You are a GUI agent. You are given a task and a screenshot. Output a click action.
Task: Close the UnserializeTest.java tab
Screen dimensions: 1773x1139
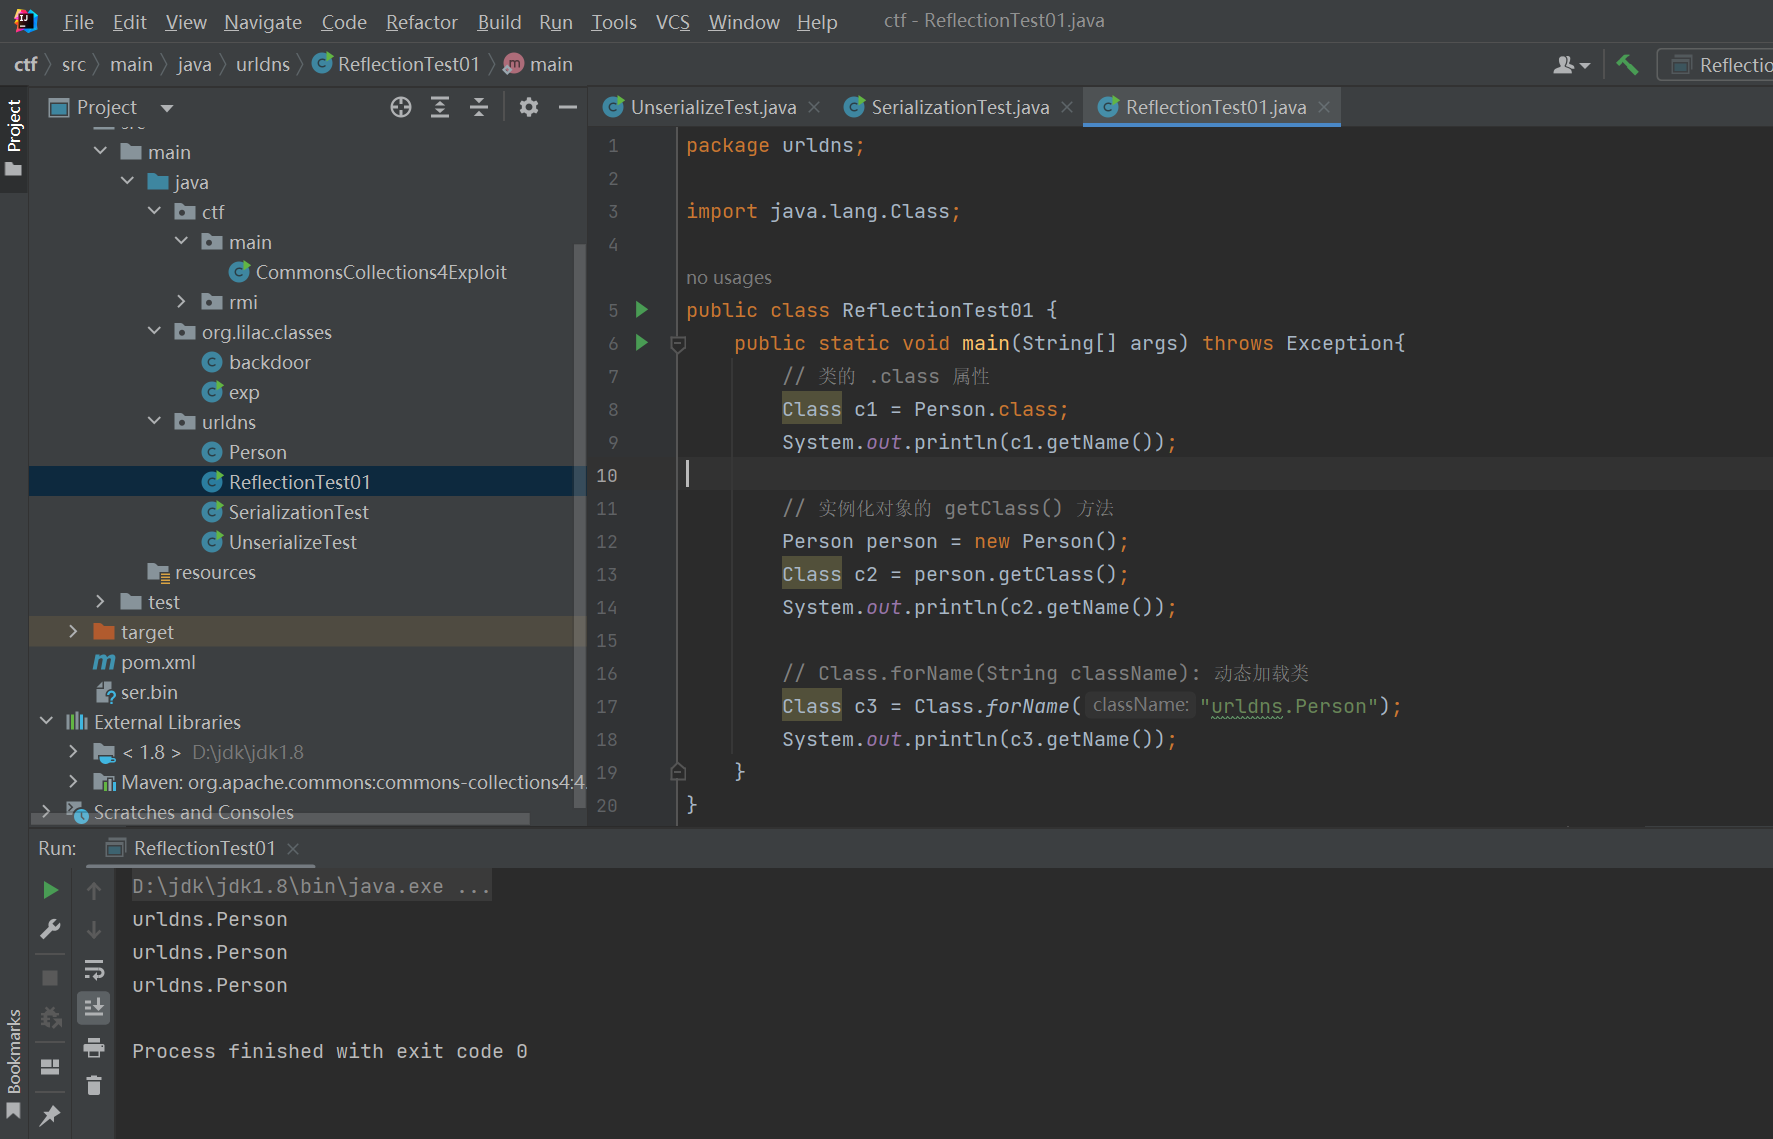click(x=814, y=107)
